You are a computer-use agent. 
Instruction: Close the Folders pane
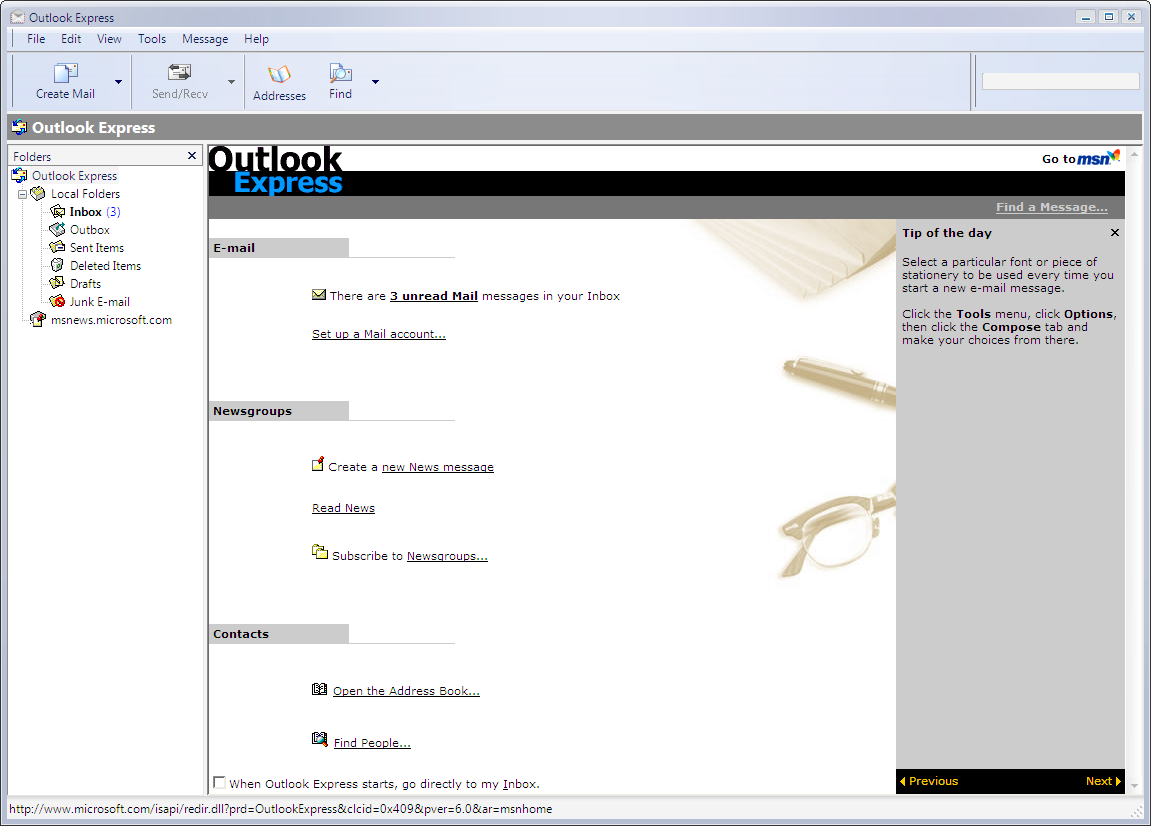(192, 156)
